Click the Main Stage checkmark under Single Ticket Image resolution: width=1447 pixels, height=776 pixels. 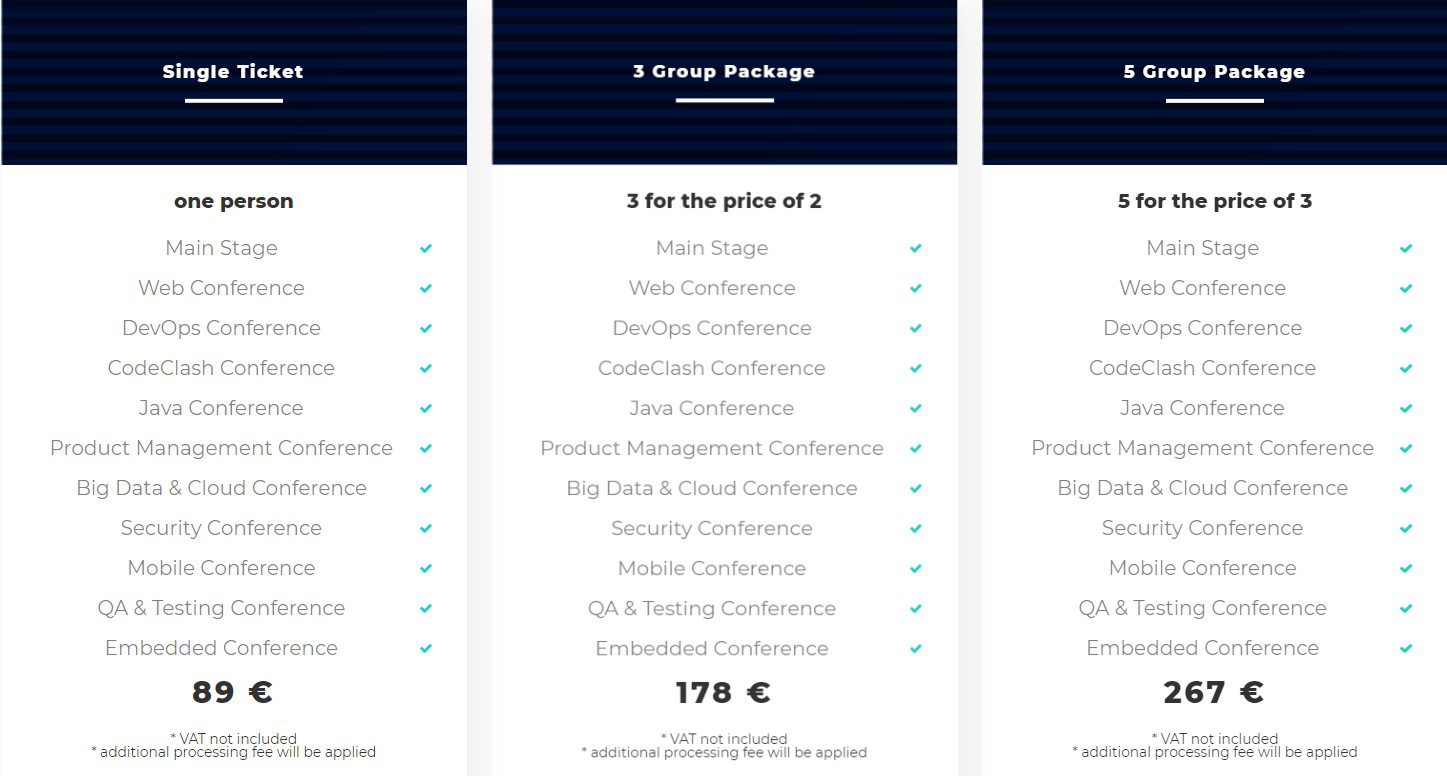pos(426,248)
